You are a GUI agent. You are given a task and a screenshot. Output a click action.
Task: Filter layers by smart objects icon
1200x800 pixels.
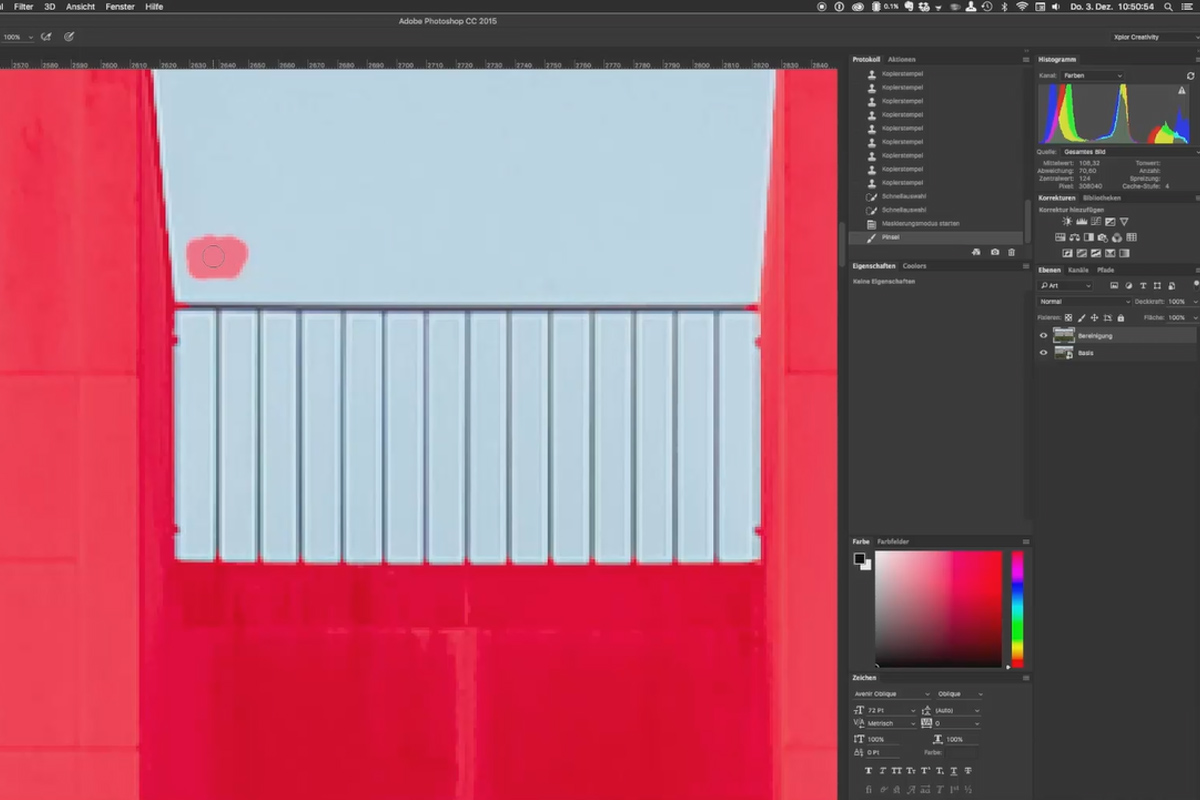(1171, 286)
